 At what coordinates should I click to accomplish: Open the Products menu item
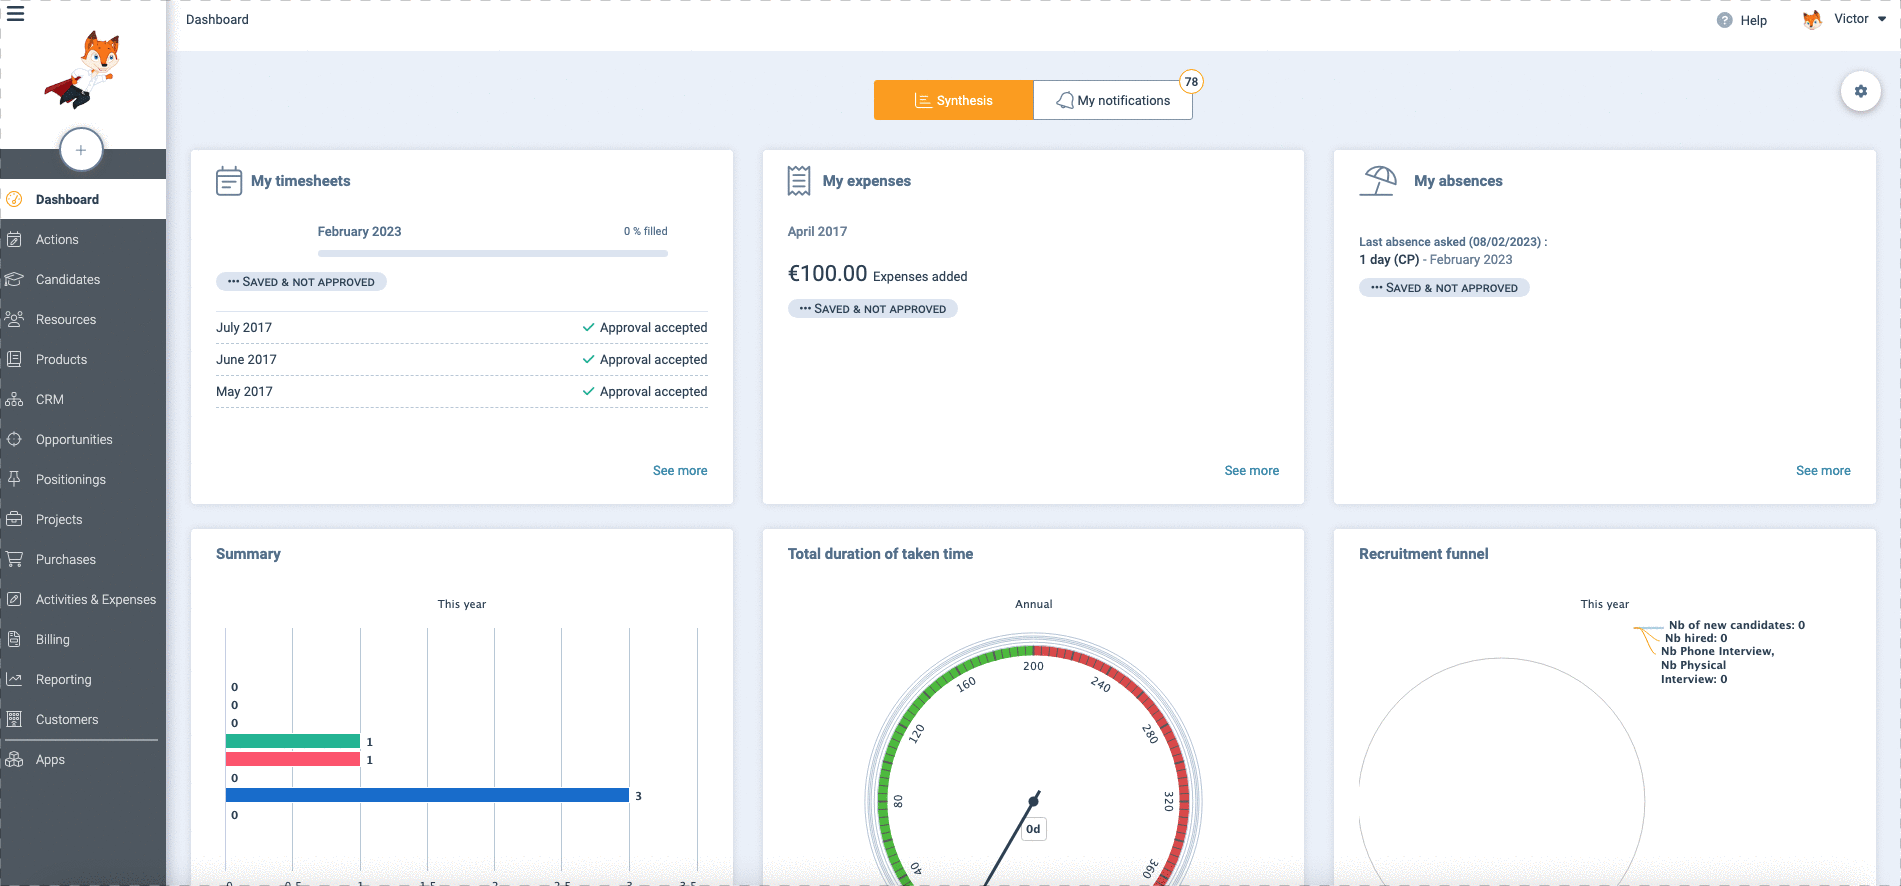[83, 359]
